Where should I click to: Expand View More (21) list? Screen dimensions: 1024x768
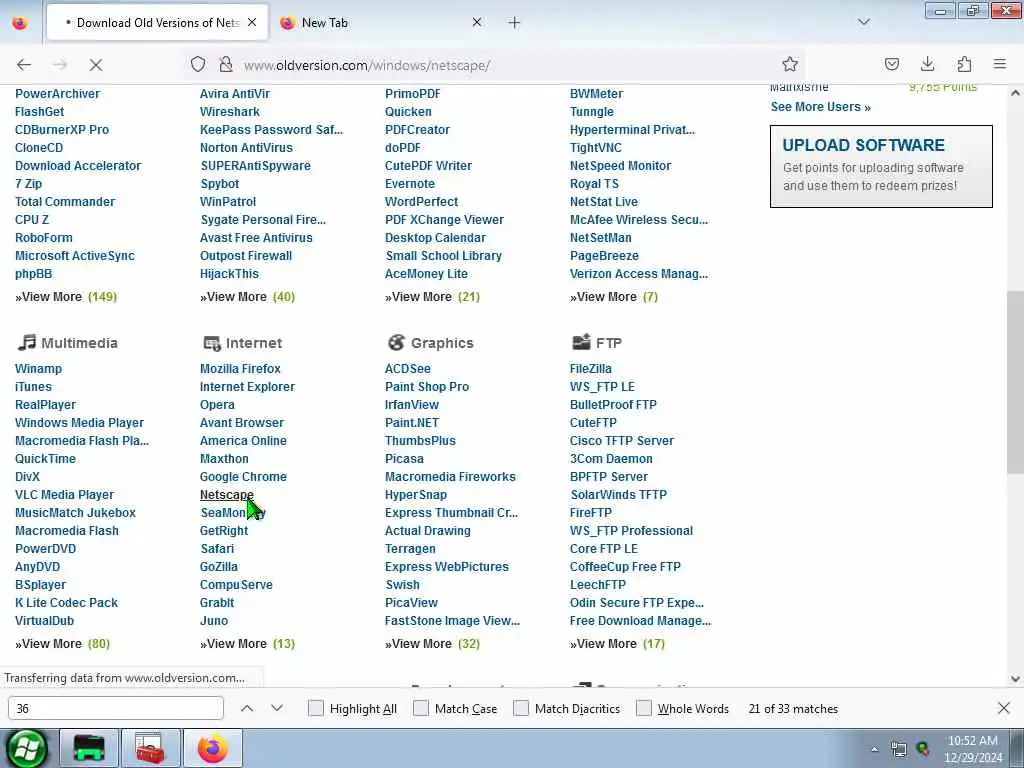pyautogui.click(x=432, y=296)
